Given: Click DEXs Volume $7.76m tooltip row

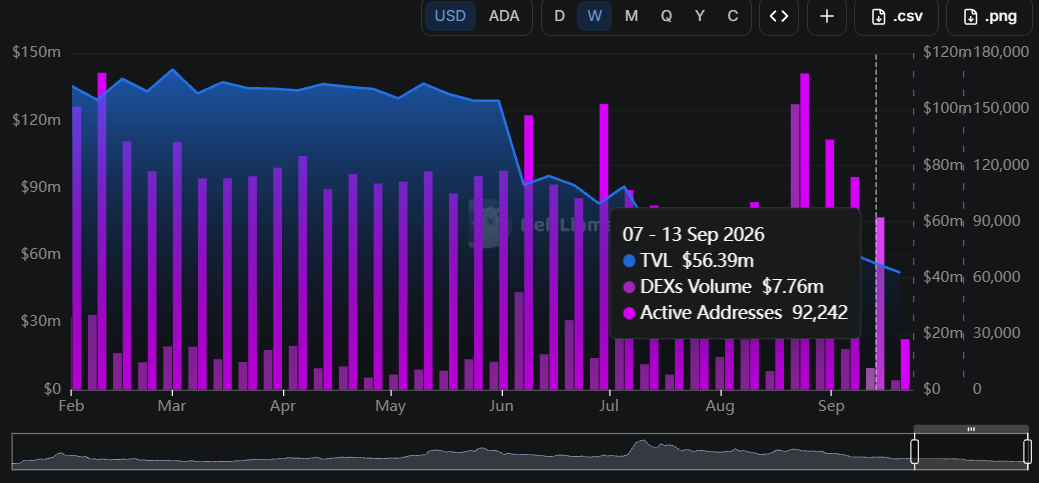Looking at the screenshot, I should click(x=723, y=287).
